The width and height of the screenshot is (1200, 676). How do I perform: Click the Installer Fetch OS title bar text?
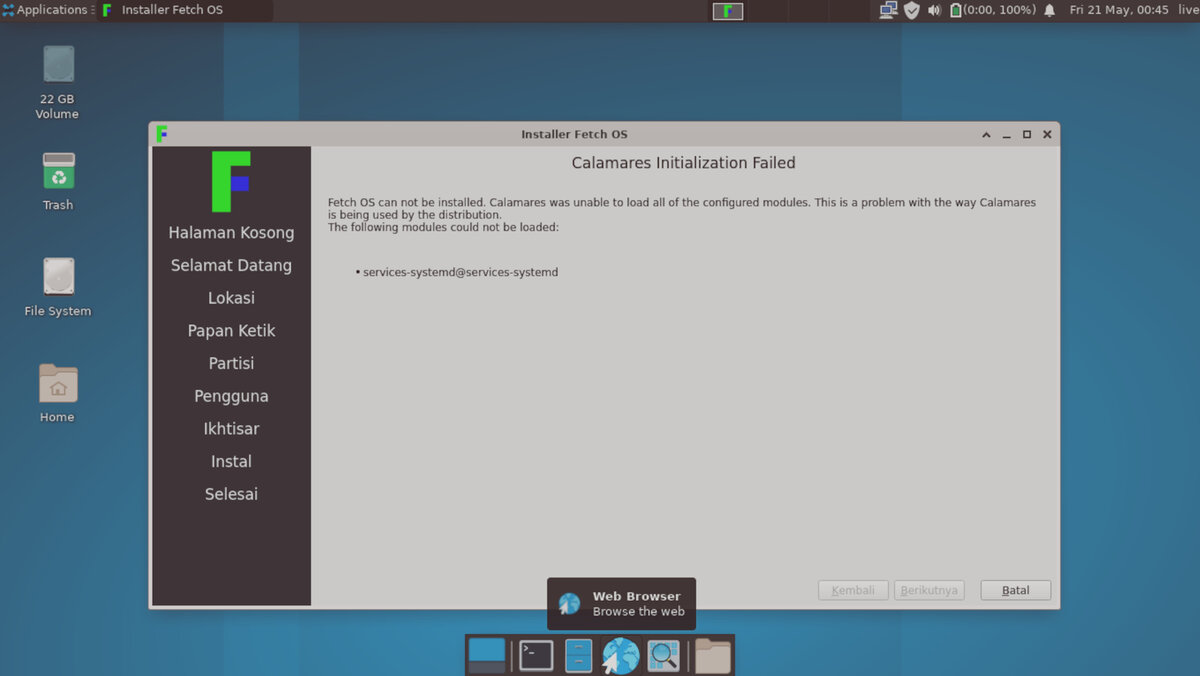(574, 134)
